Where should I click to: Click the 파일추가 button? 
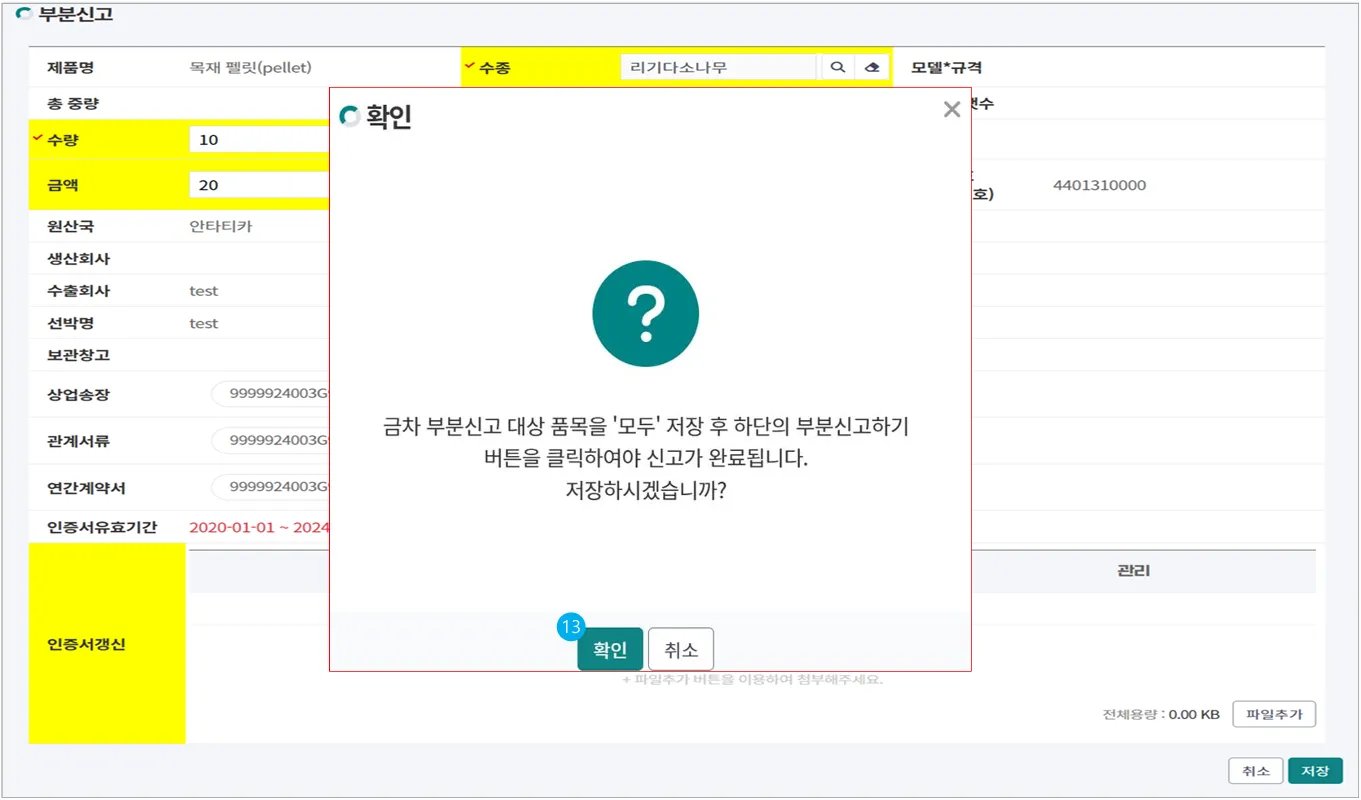point(1273,714)
